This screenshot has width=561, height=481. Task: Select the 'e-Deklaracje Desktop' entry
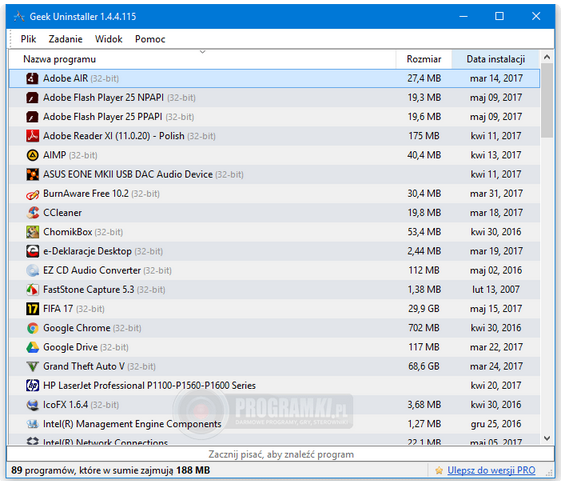tap(87, 251)
